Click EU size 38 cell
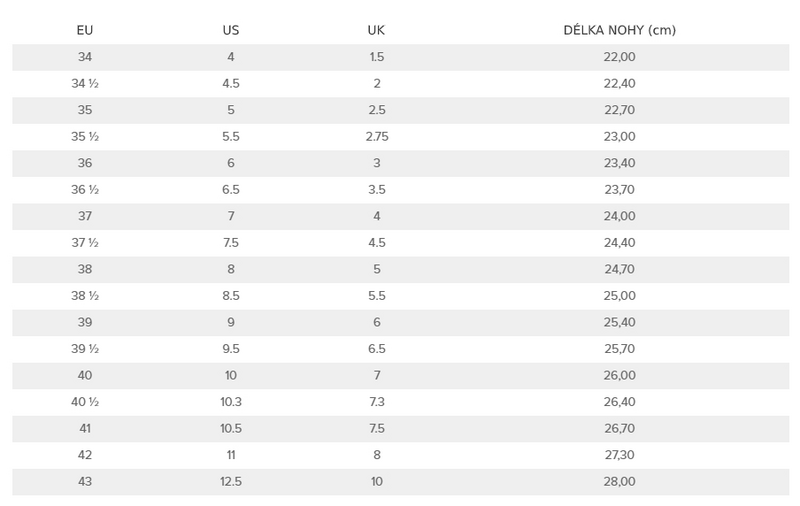Image resolution: width=800 pixels, height=506 pixels. click(x=85, y=269)
